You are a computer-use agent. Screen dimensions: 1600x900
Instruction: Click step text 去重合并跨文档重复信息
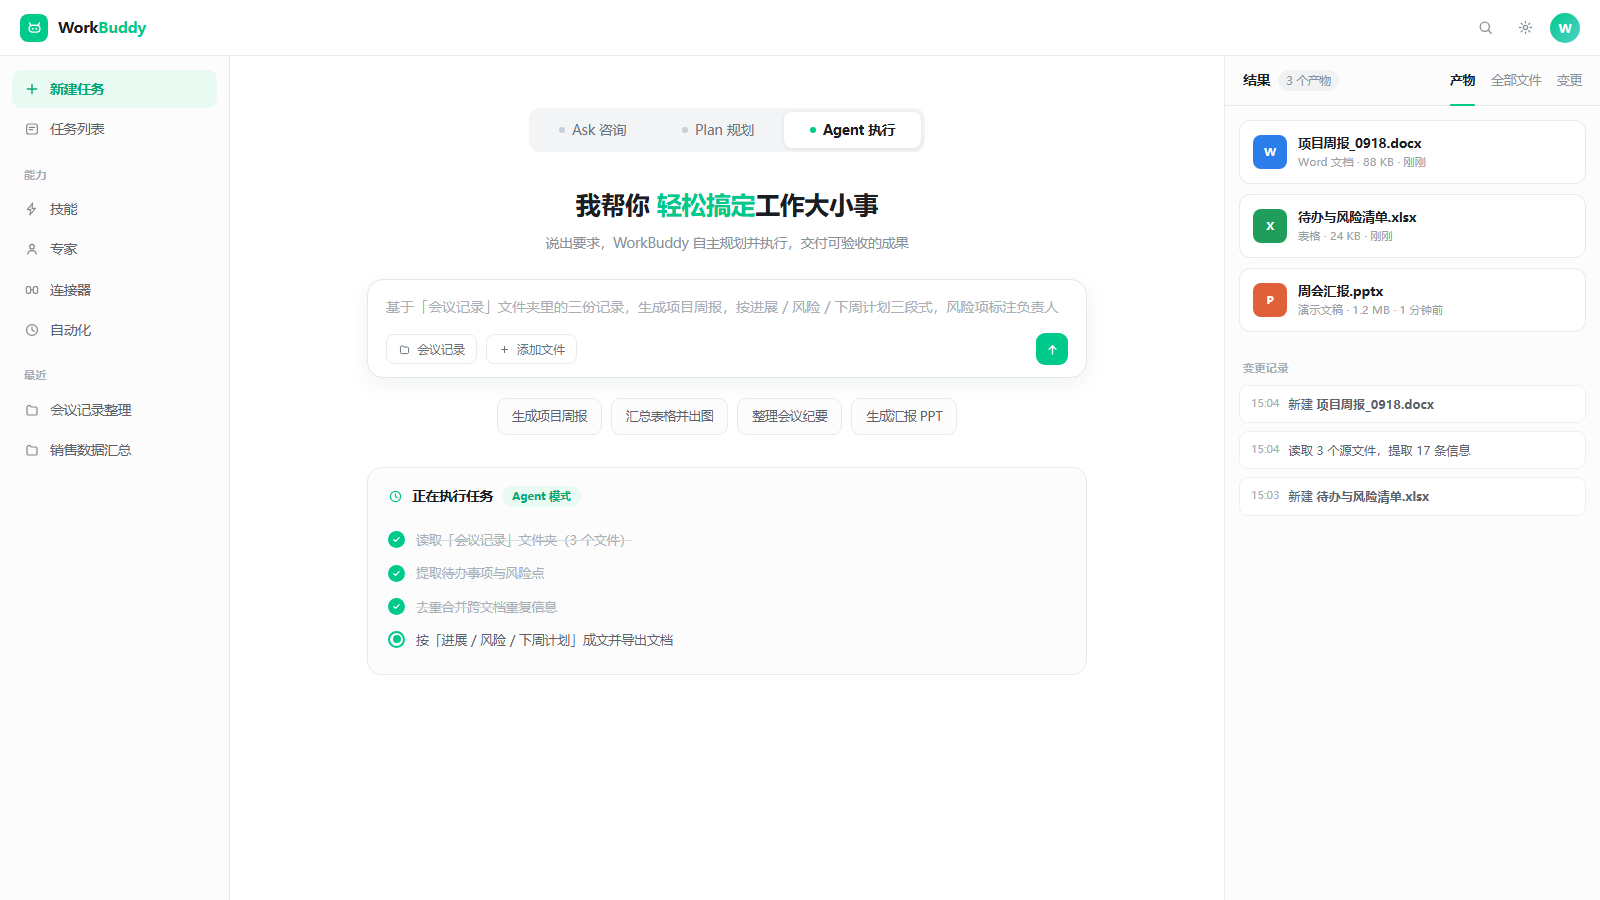click(x=486, y=607)
